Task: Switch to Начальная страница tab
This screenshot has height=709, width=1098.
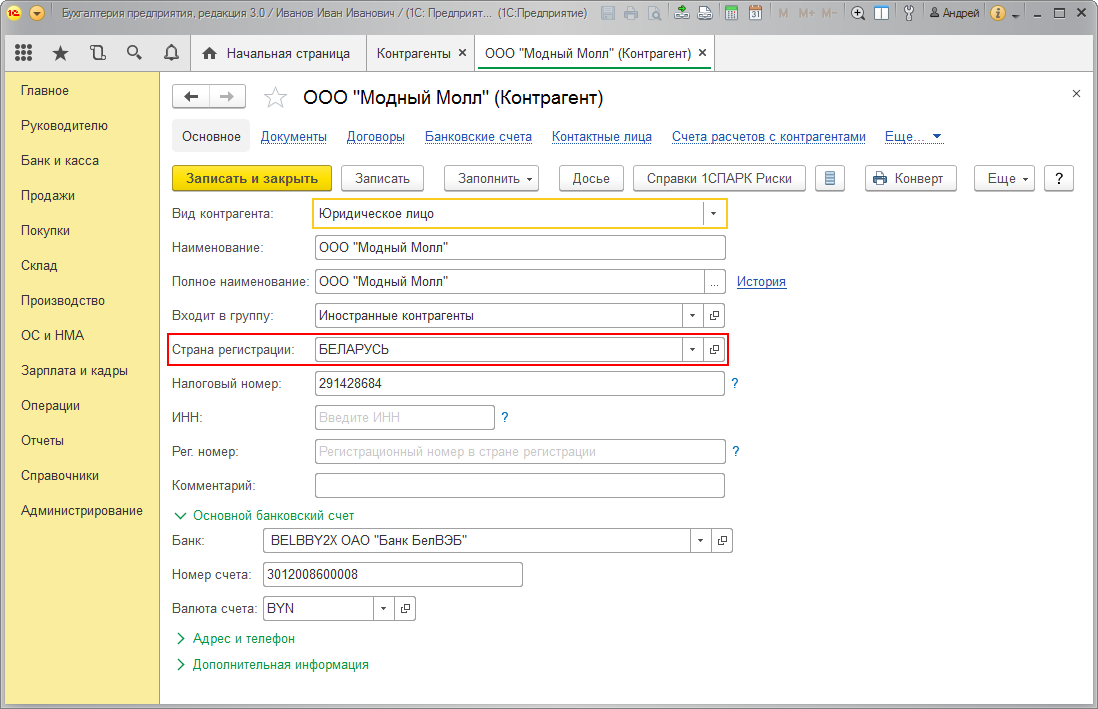Action: tap(277, 53)
